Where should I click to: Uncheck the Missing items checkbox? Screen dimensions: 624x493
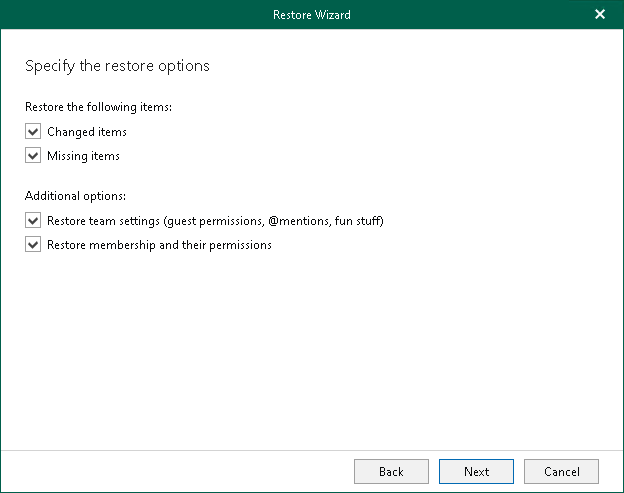point(34,156)
